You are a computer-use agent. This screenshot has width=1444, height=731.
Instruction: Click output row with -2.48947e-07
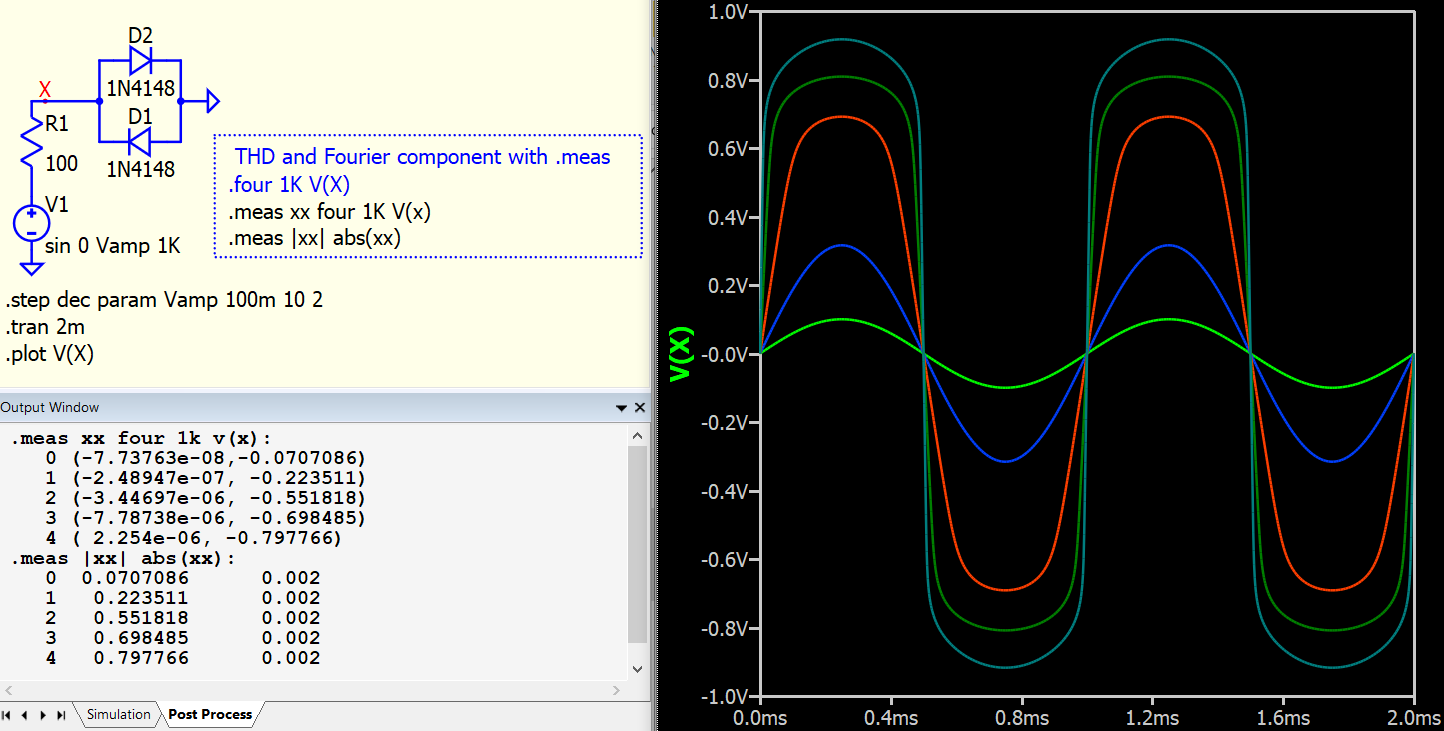point(206,478)
